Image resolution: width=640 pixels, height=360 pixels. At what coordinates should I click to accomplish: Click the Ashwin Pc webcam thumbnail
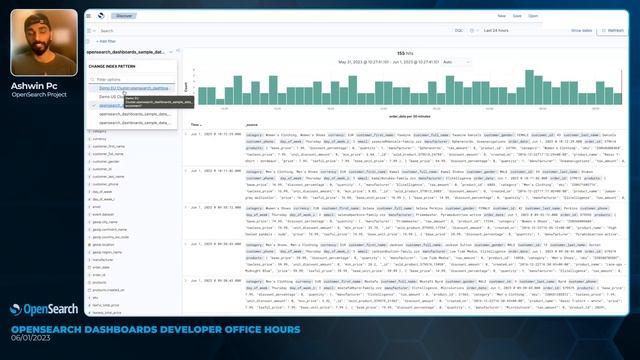pyautogui.click(x=44, y=43)
